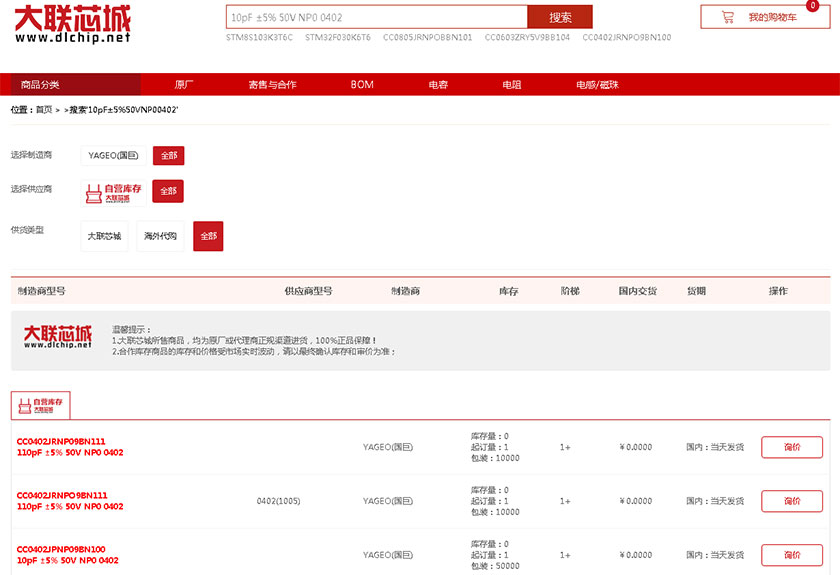Click 询价 for the CC0402JRNPO9BN100 row
The width and height of the screenshot is (840, 575).
pyautogui.click(x=791, y=555)
